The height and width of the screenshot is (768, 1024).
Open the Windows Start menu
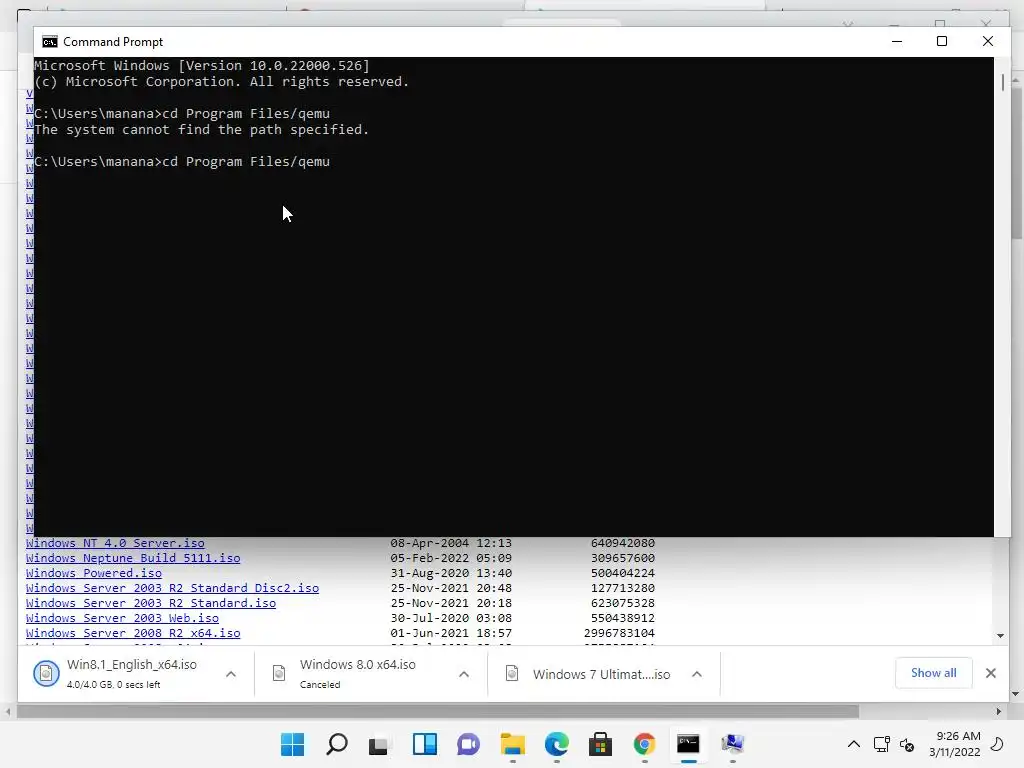[292, 744]
